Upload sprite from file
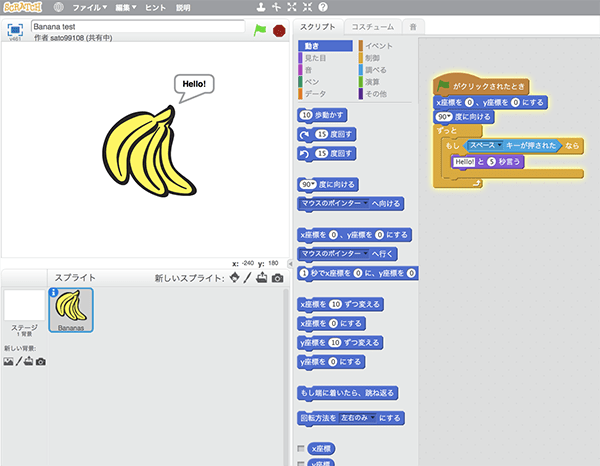600x466 pixels. 262,277
